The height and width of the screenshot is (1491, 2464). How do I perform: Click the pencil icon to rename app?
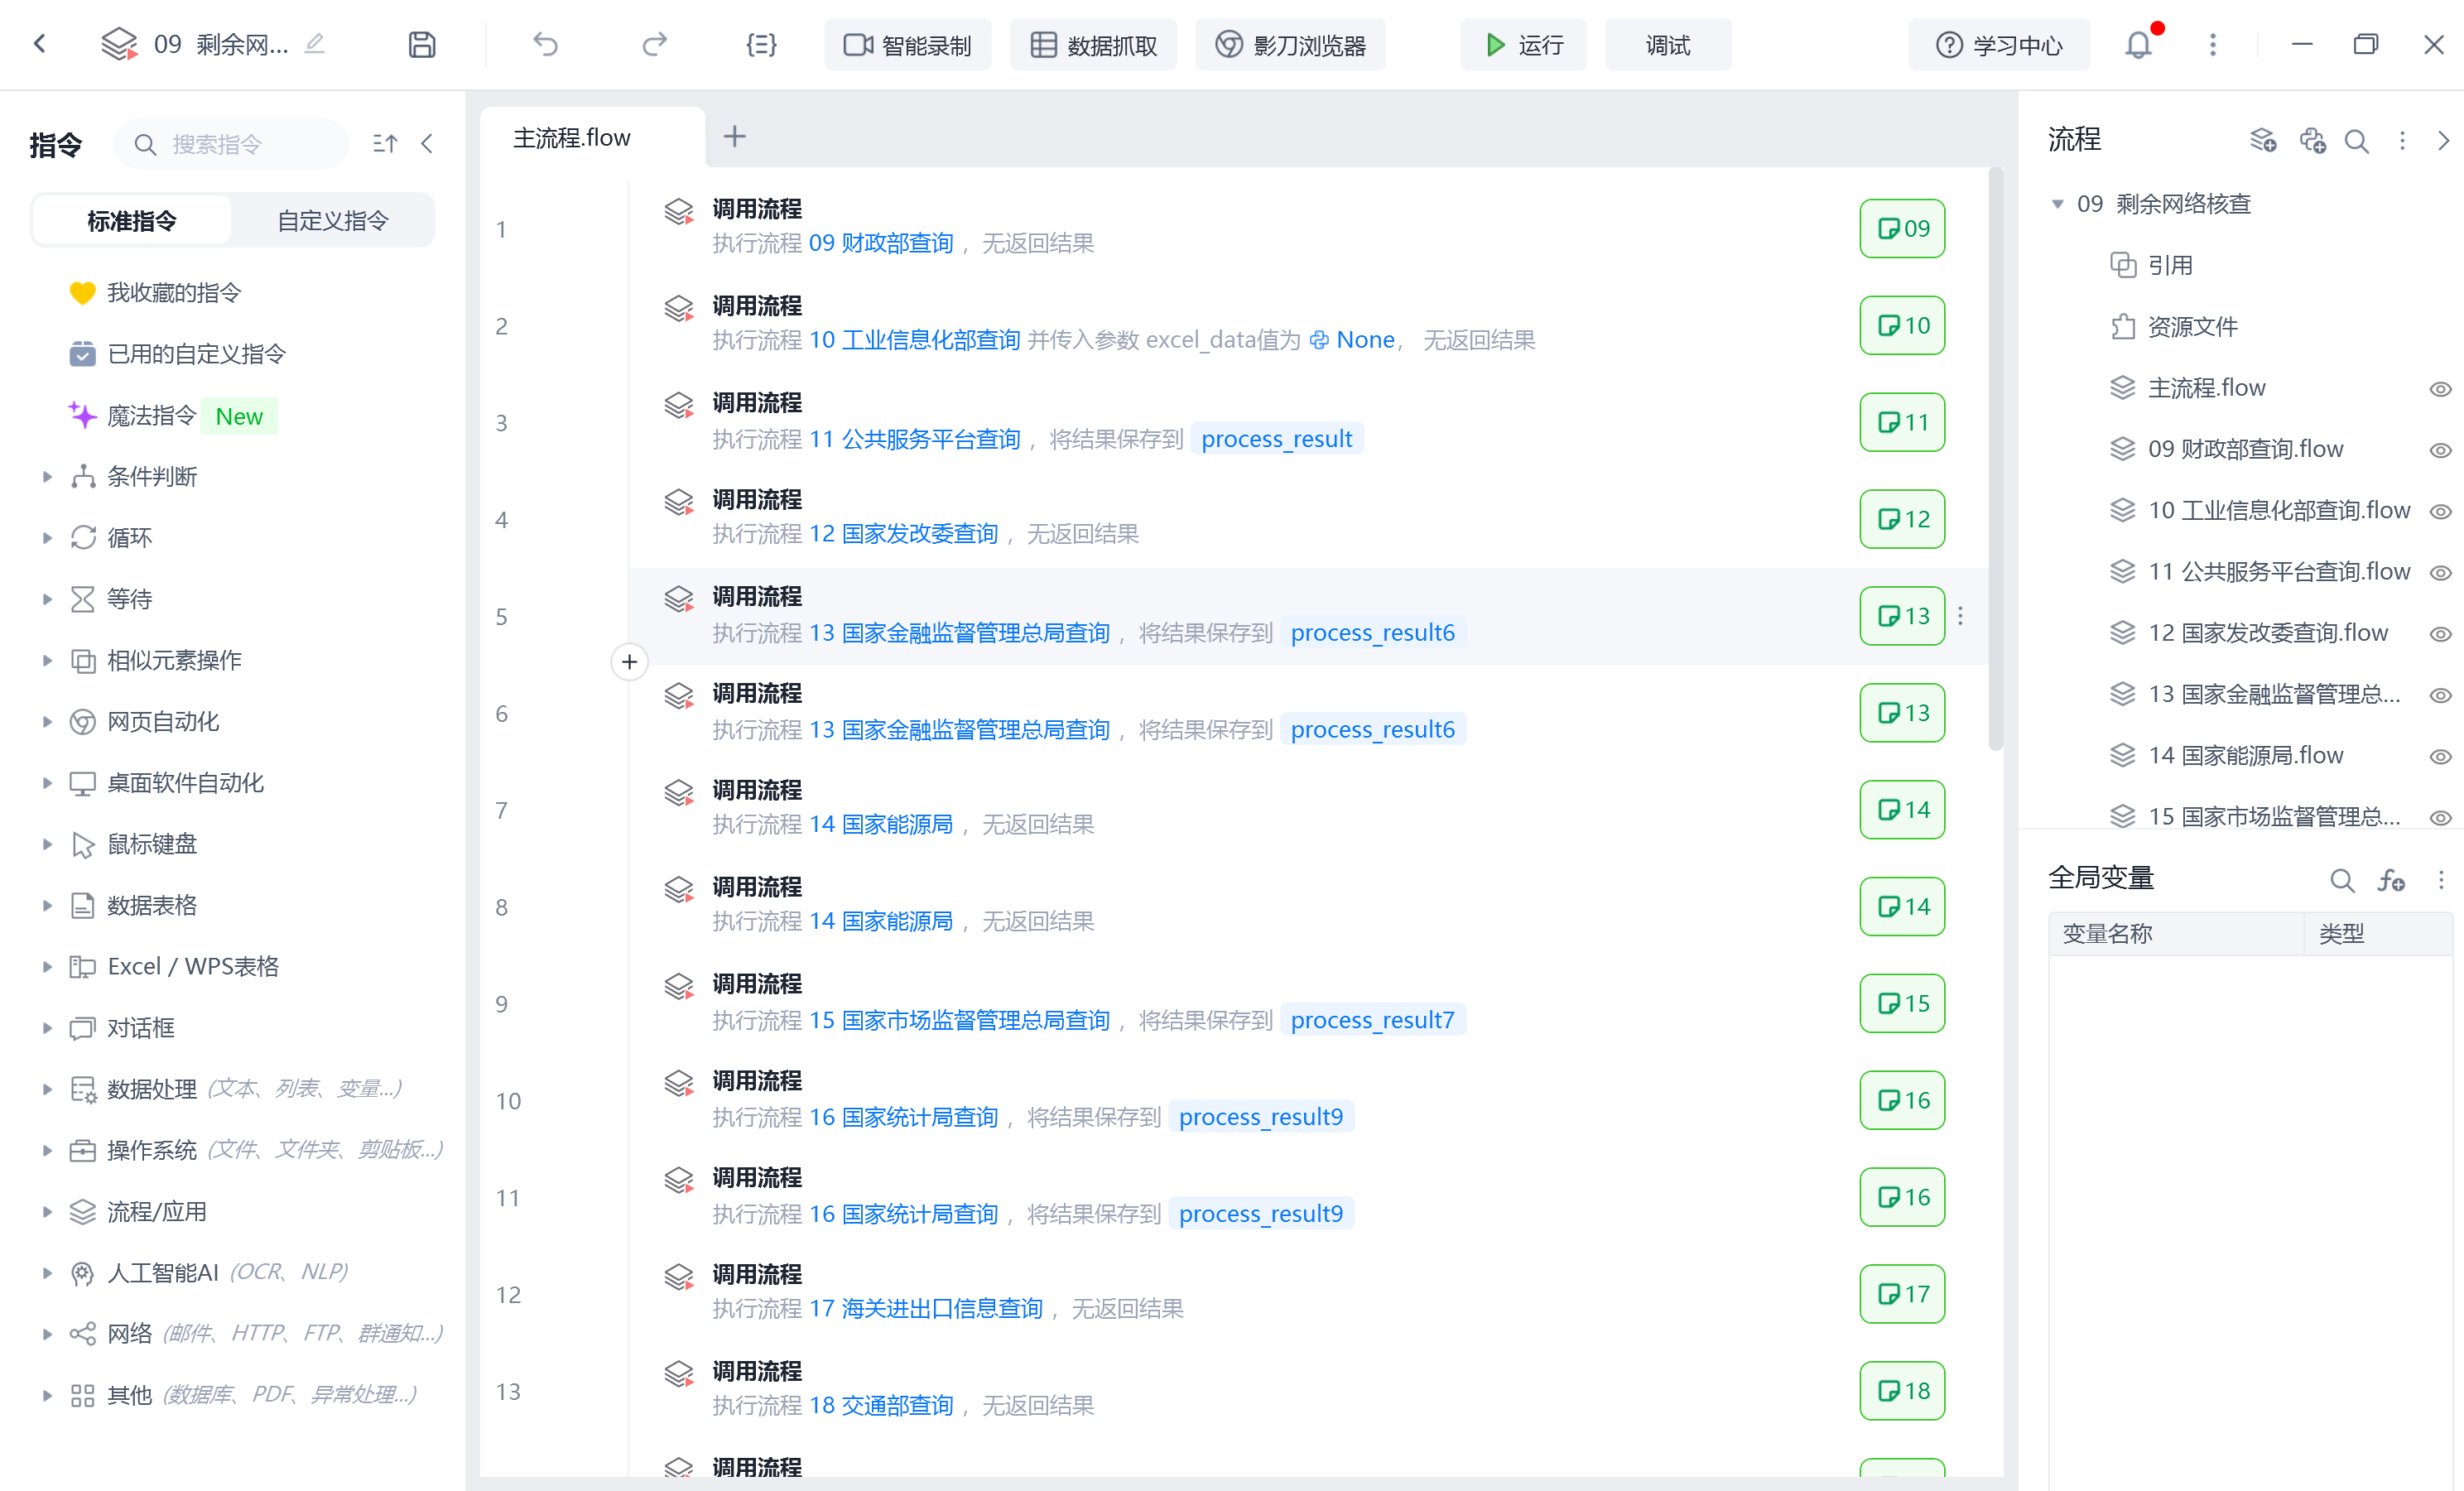[315, 43]
